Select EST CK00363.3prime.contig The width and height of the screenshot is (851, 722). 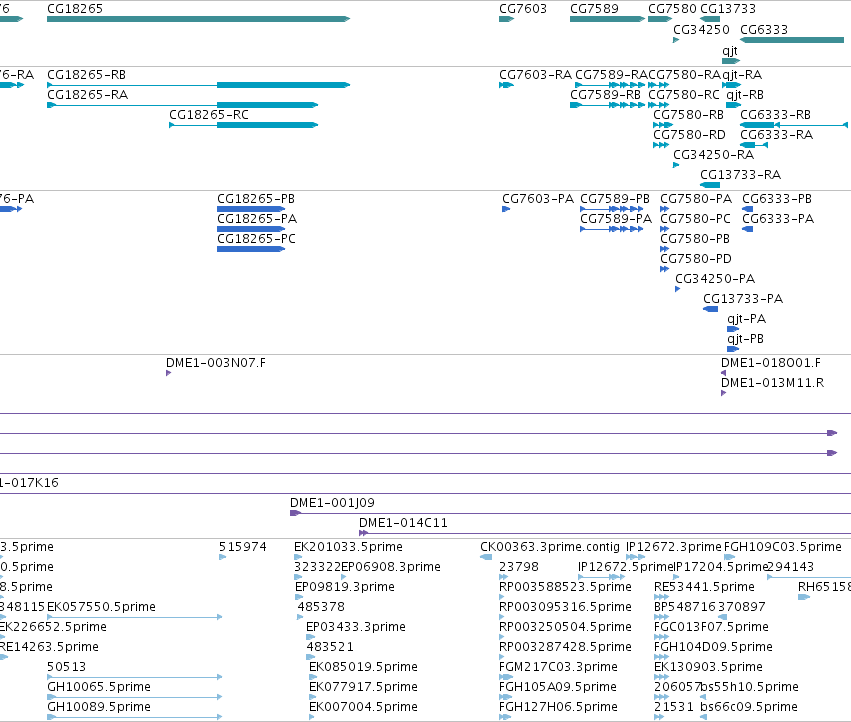486,558
